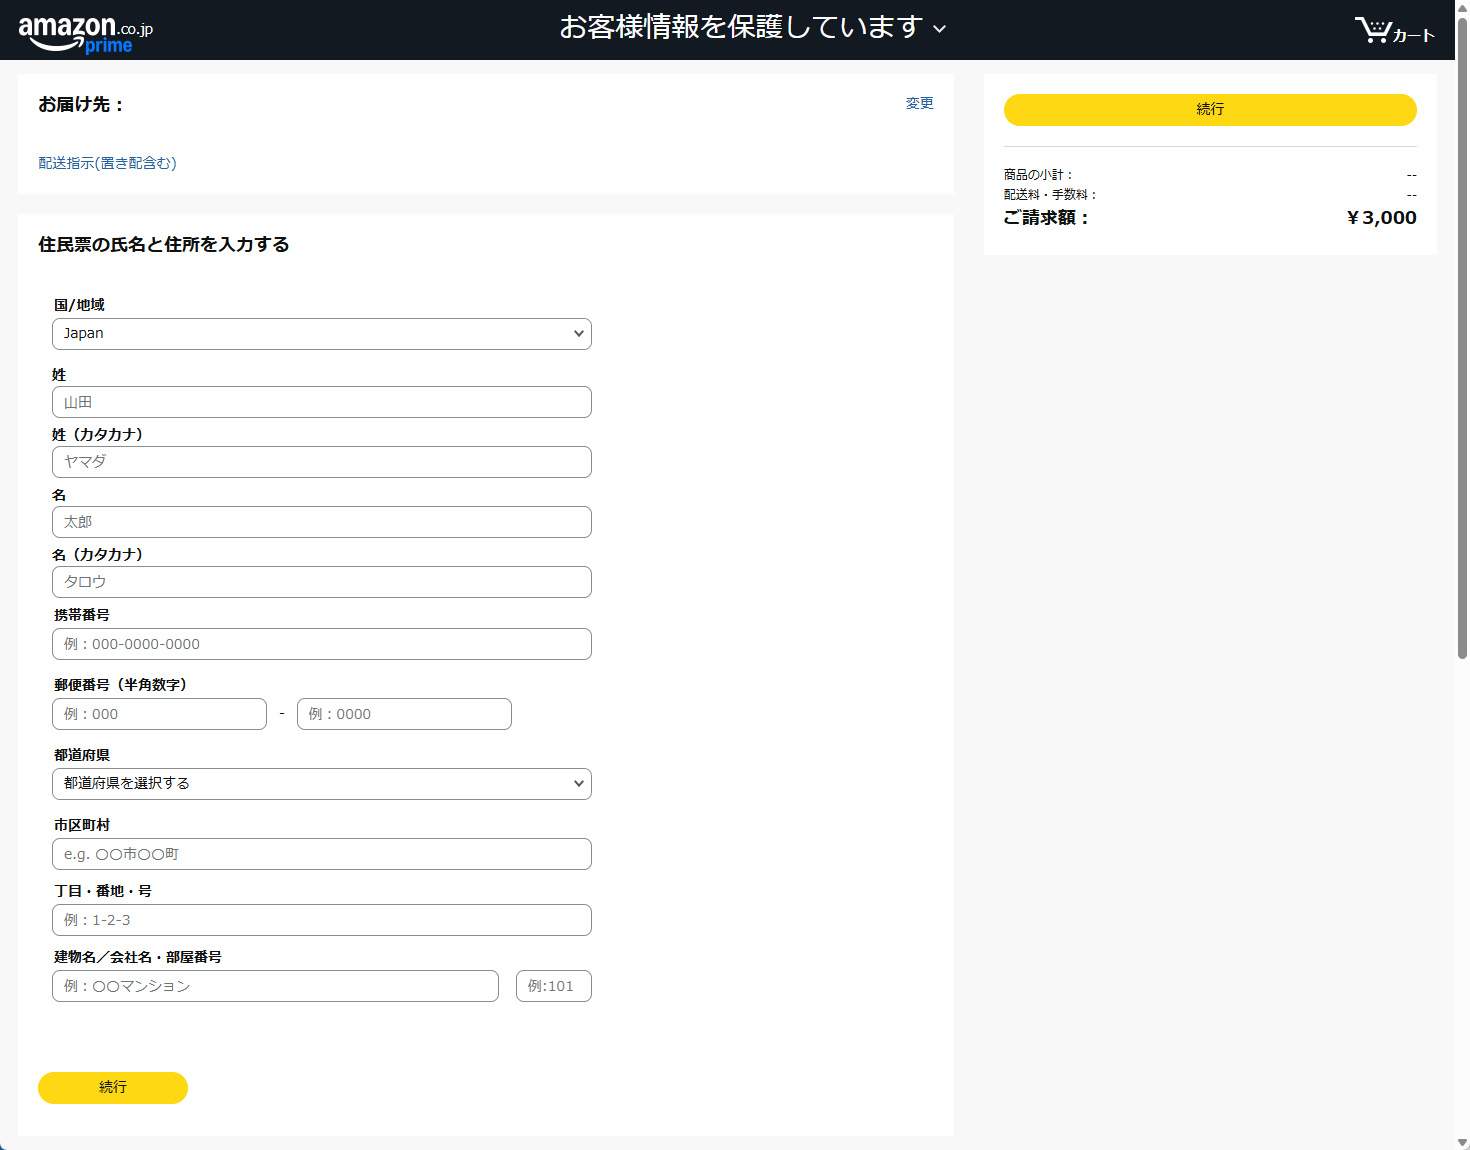
Task: Click the 住民票の氏名と住所を入力する heading
Action: point(164,245)
